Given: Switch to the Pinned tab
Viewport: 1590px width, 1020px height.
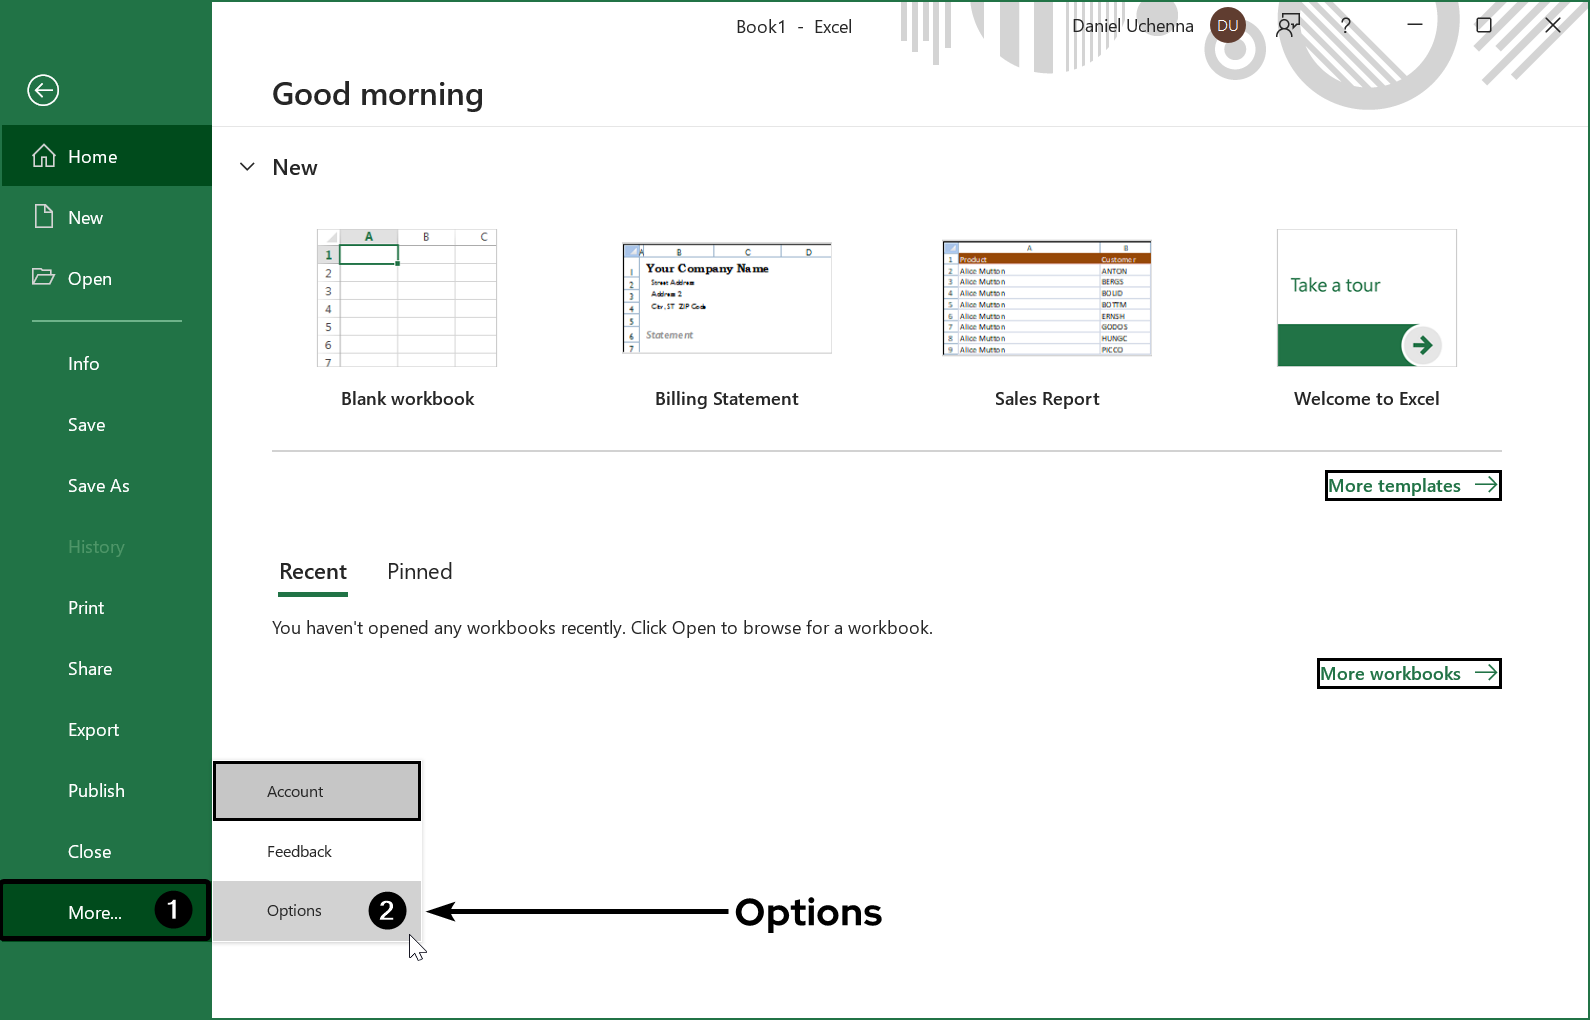Looking at the screenshot, I should [x=419, y=572].
